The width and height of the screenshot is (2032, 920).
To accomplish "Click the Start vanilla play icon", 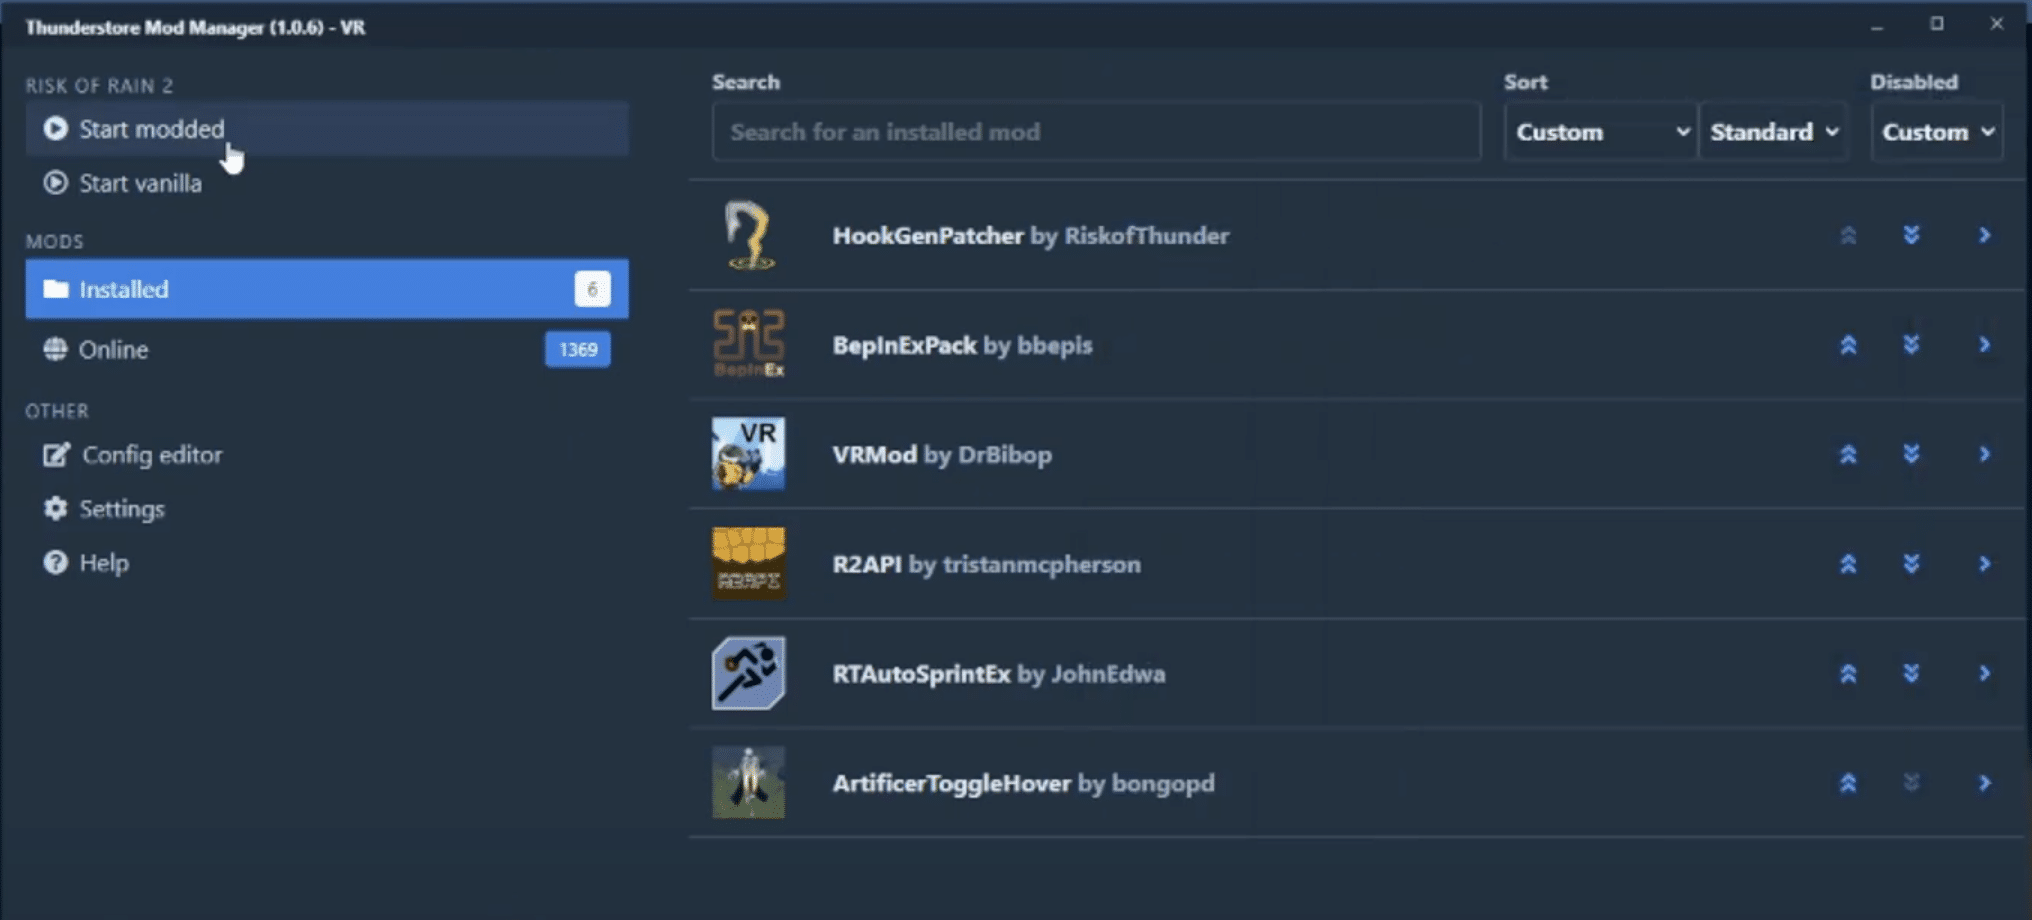I will point(55,183).
